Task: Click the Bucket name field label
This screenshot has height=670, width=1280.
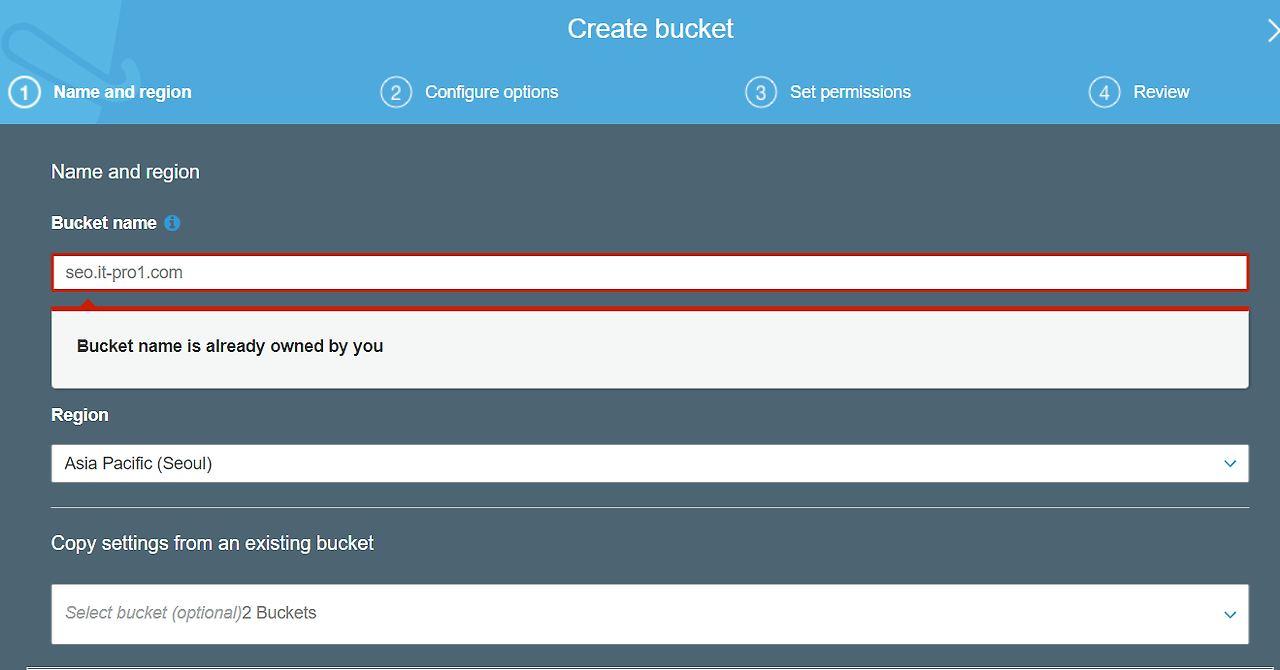Action: pos(104,223)
